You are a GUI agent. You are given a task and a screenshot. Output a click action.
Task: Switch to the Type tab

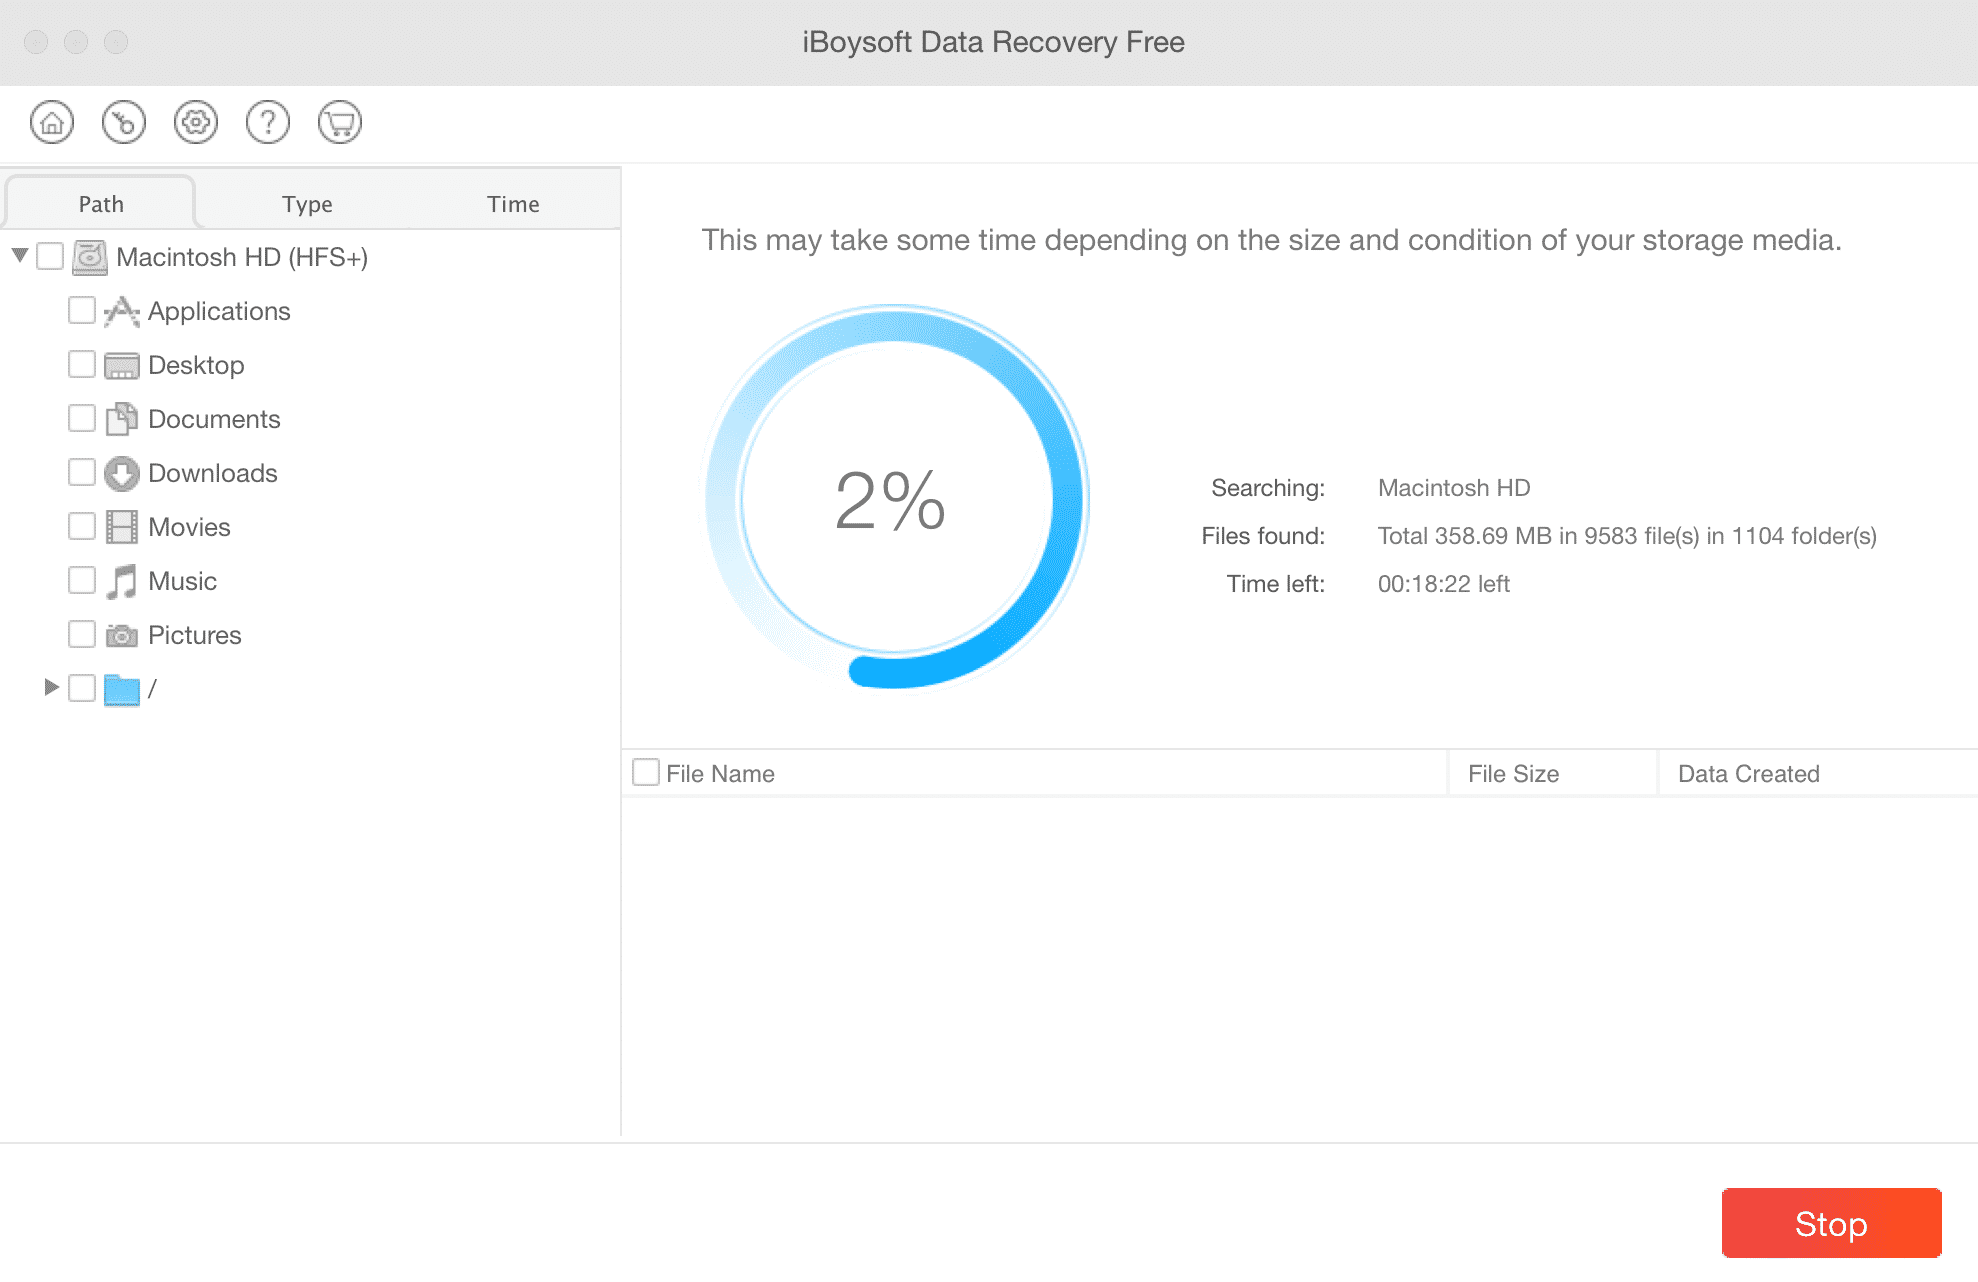[x=307, y=204]
